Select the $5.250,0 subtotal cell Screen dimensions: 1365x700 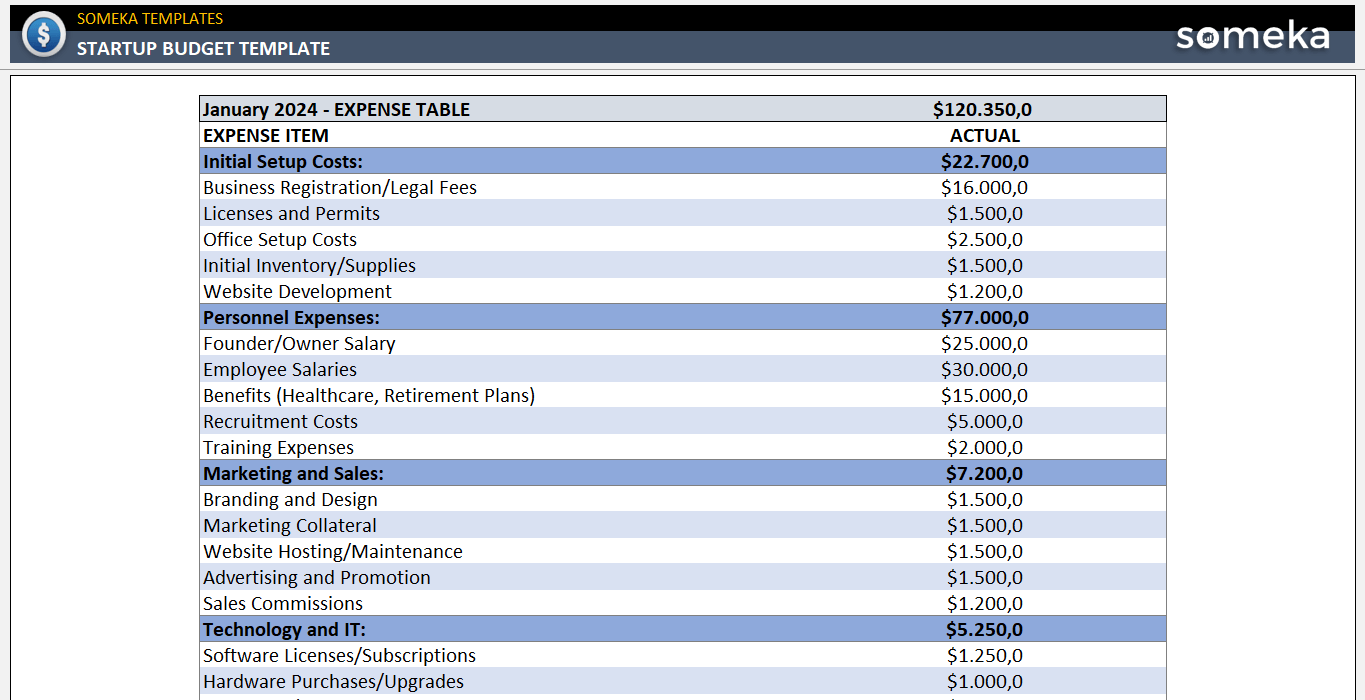(985, 629)
